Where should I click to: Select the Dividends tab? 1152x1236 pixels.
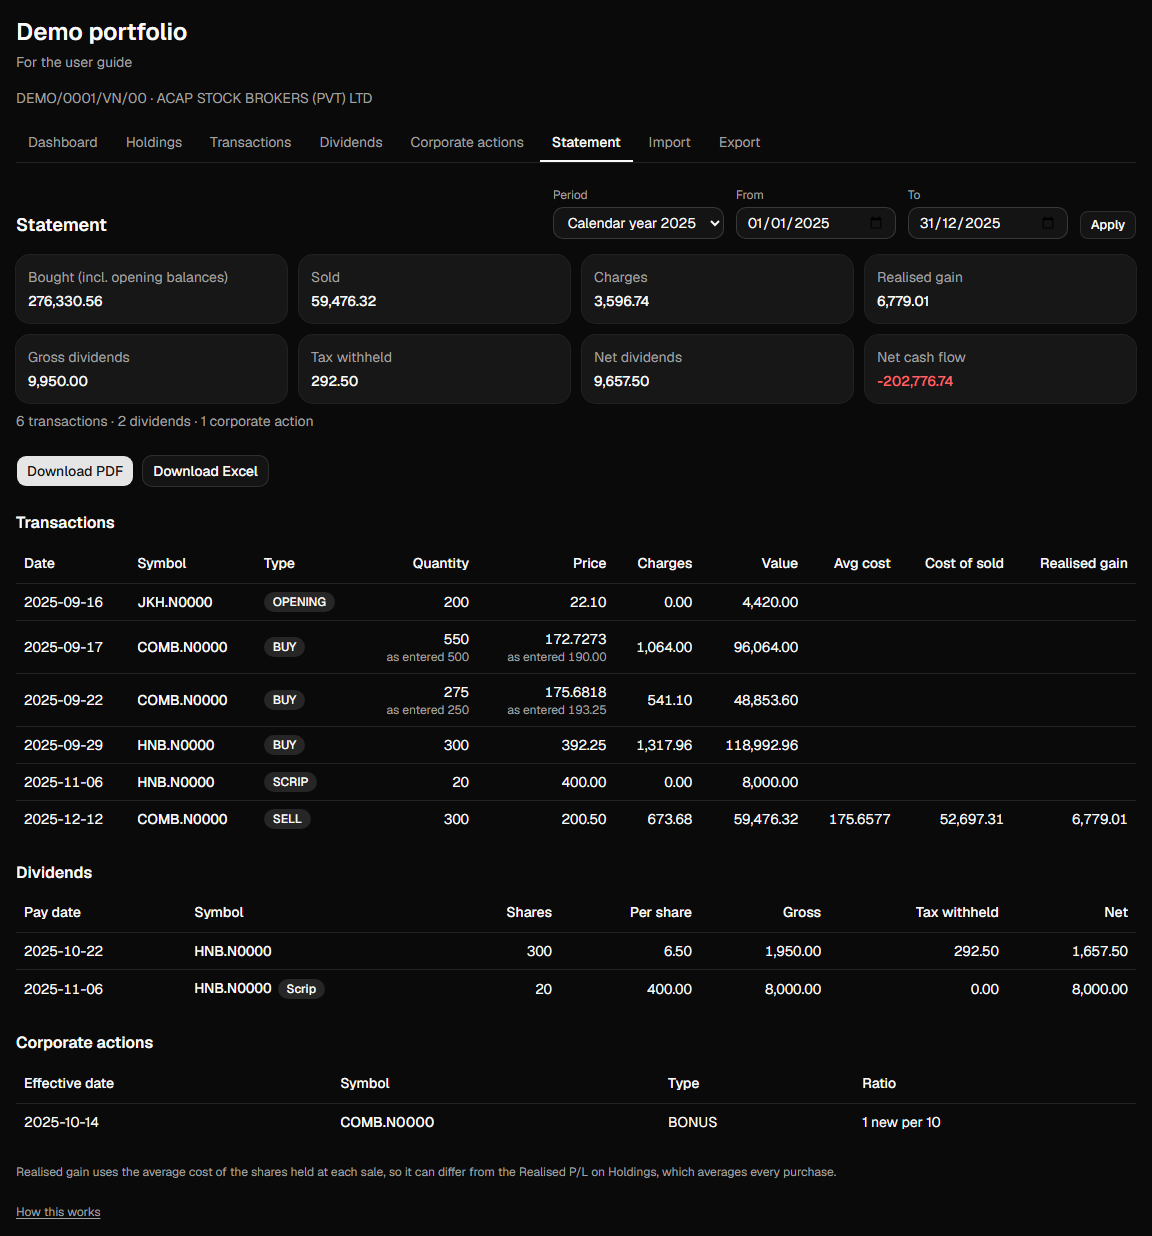[351, 142]
